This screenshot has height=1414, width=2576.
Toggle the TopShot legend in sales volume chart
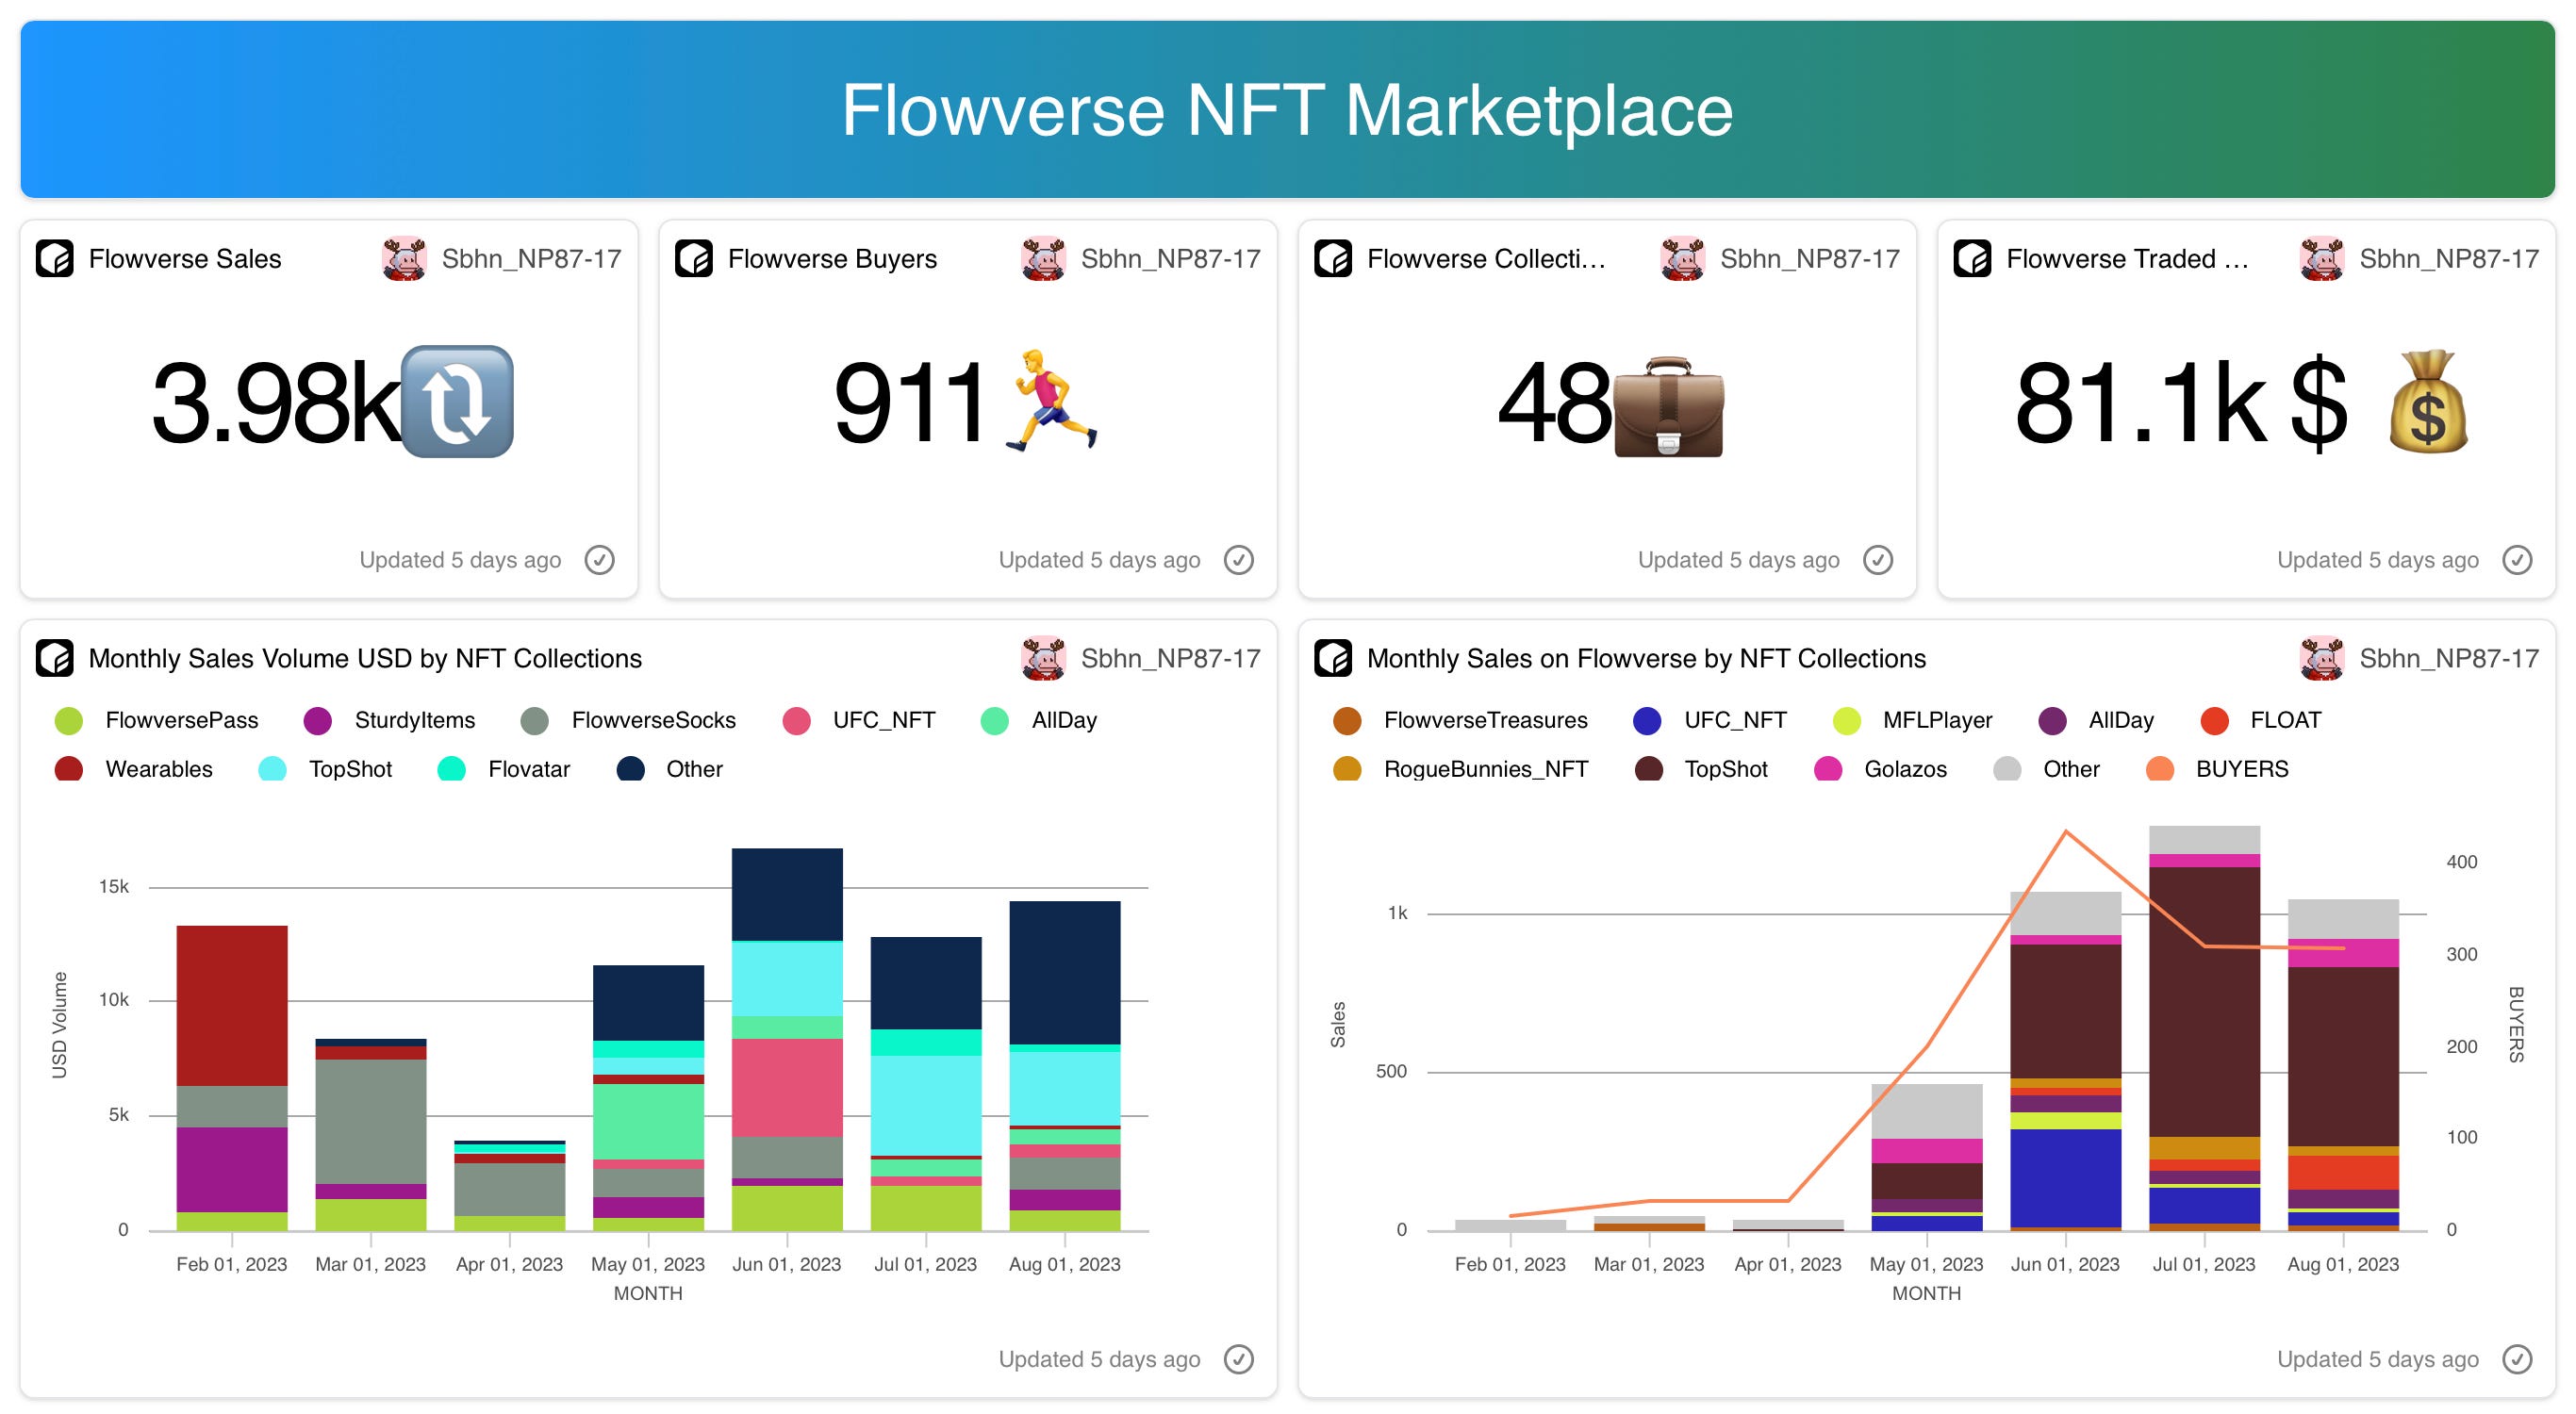click(x=350, y=769)
